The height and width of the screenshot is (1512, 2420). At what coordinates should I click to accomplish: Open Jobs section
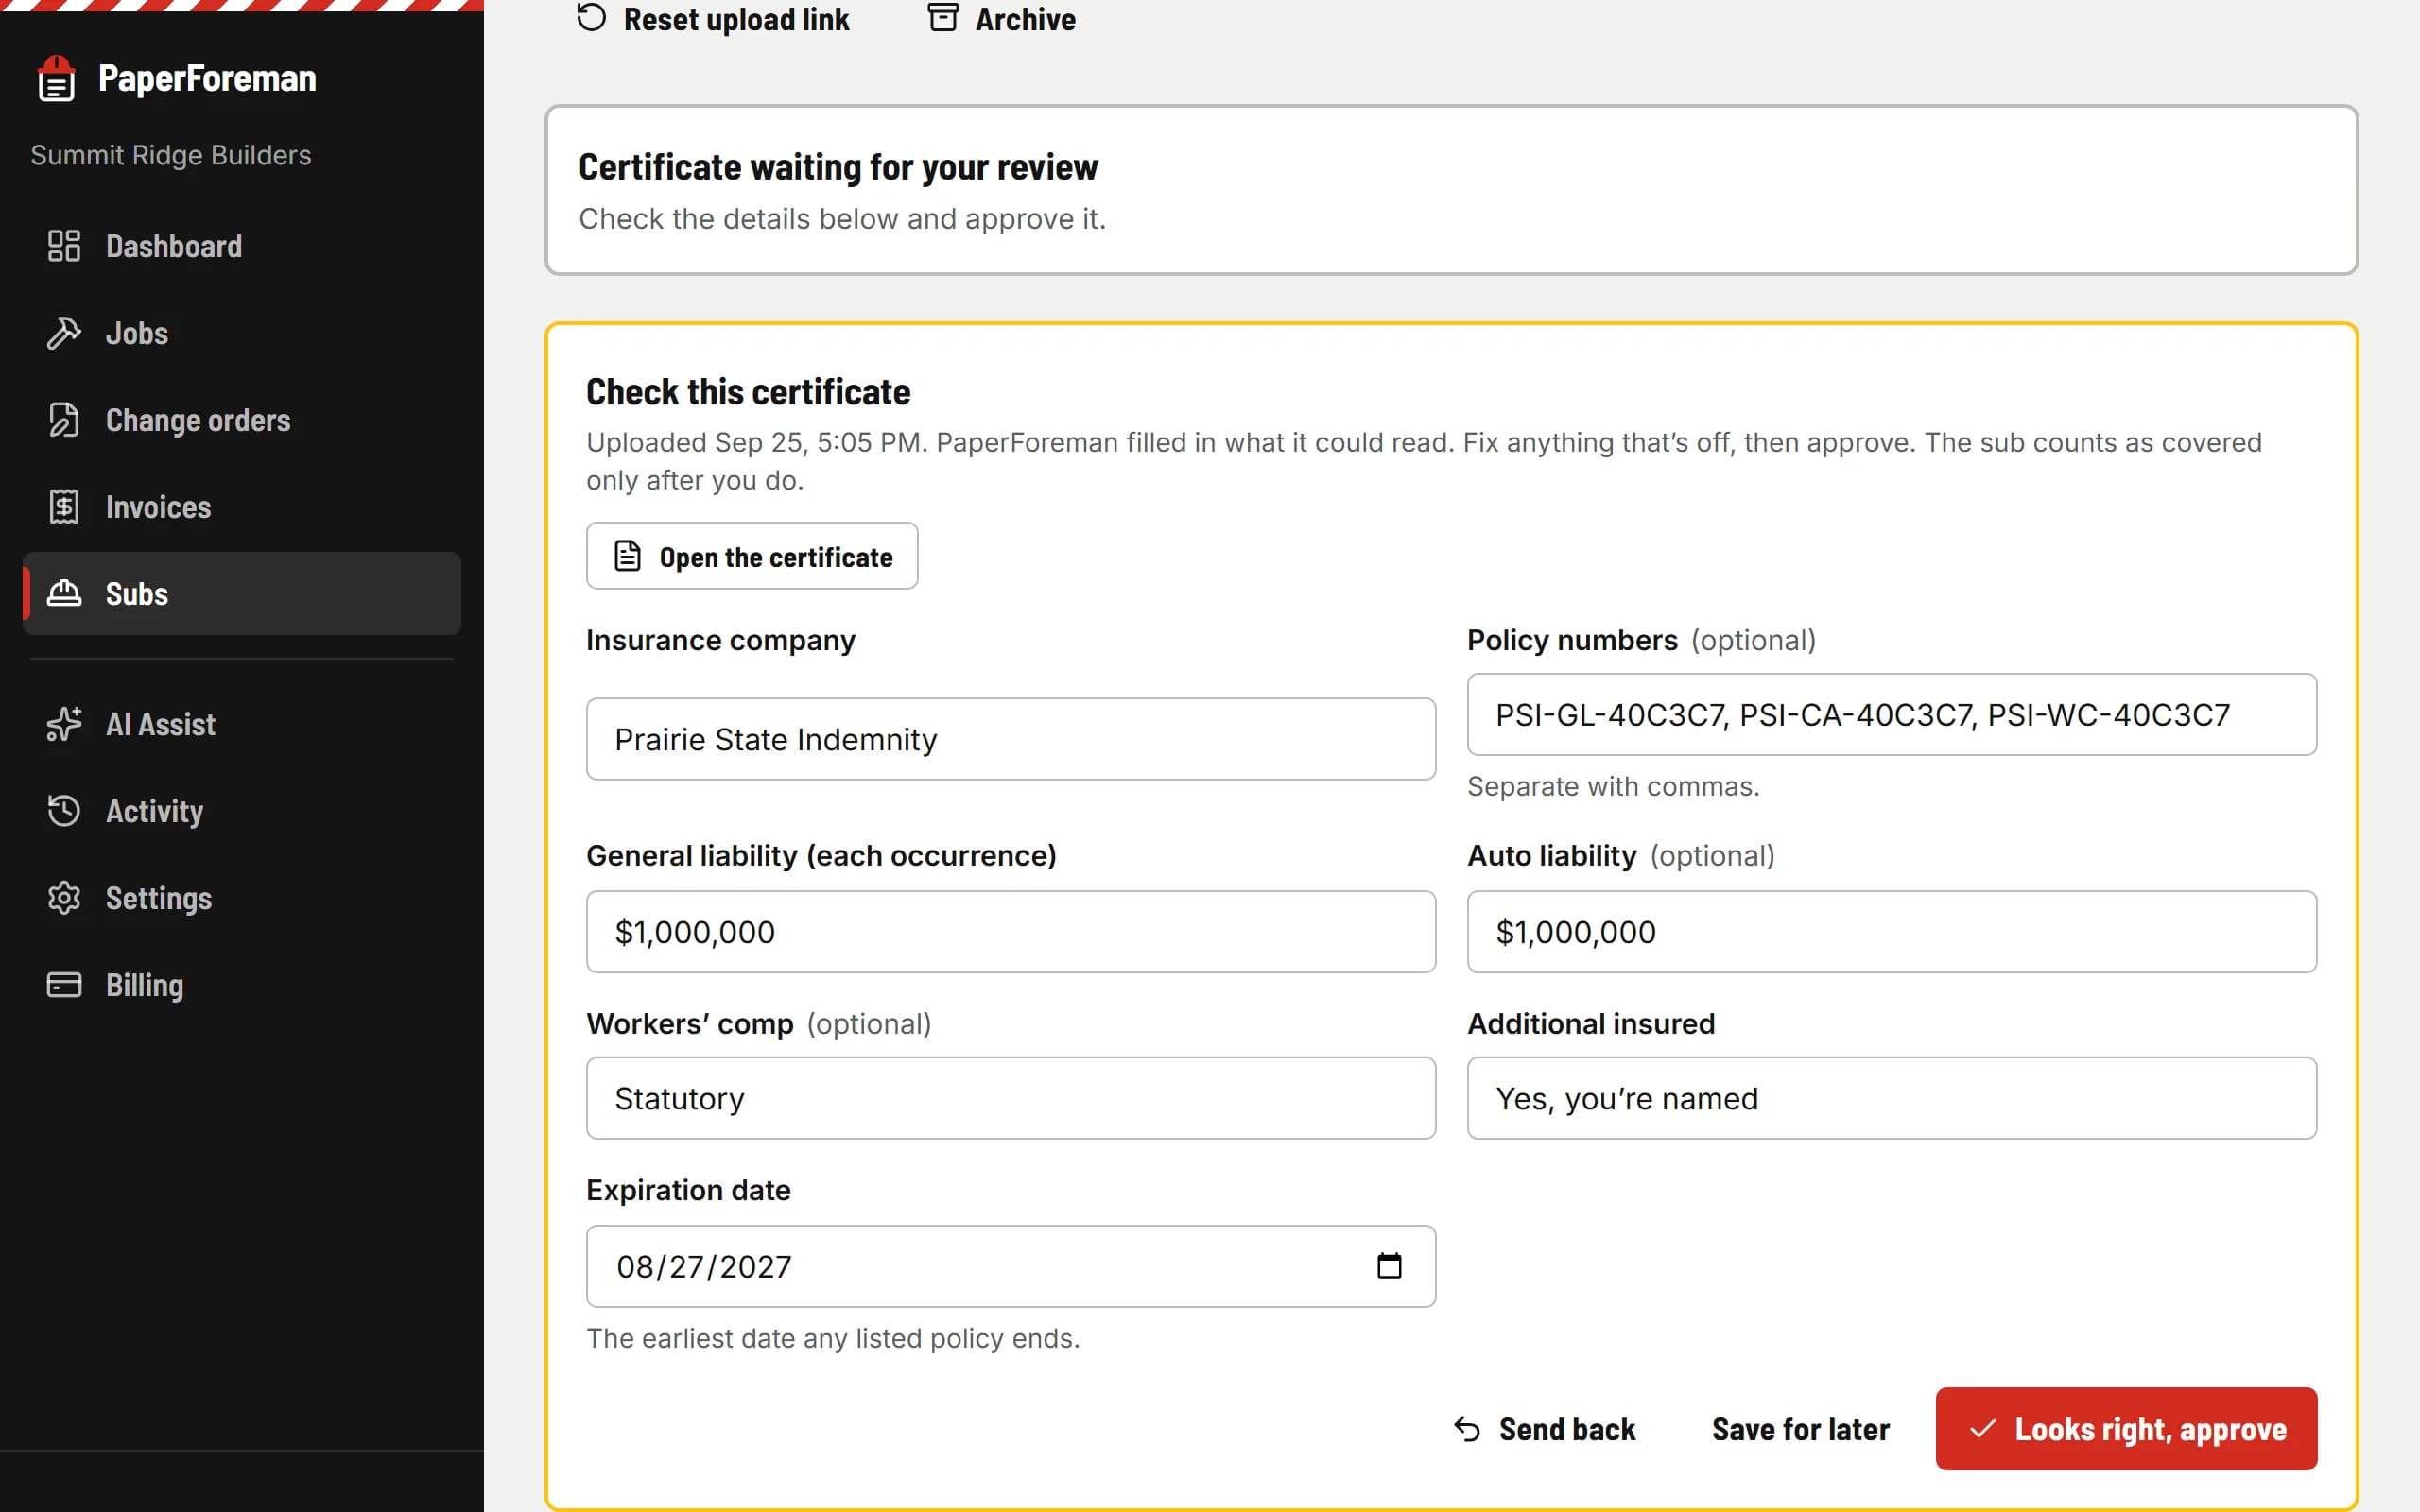[242, 333]
